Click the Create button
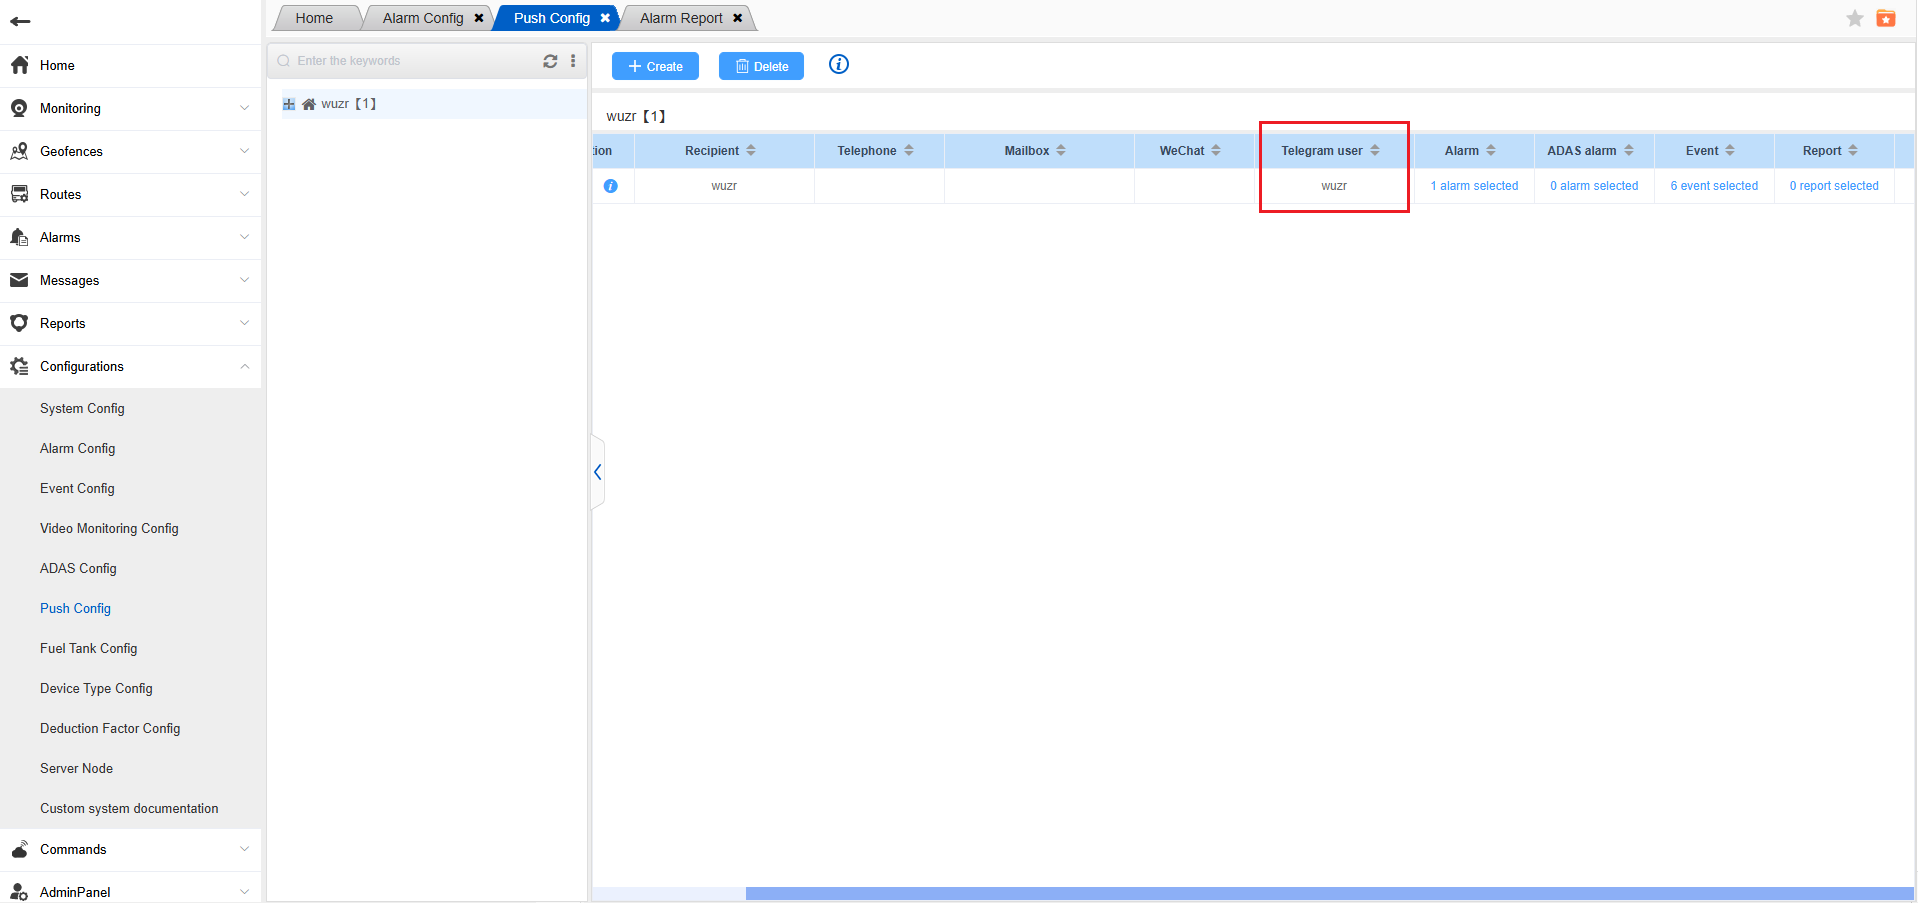 [655, 66]
